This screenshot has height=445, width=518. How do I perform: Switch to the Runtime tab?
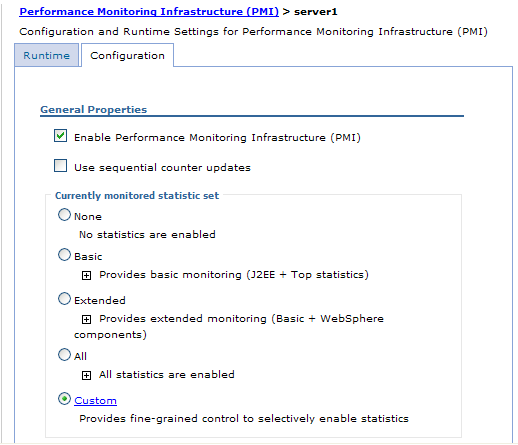[x=47, y=55]
